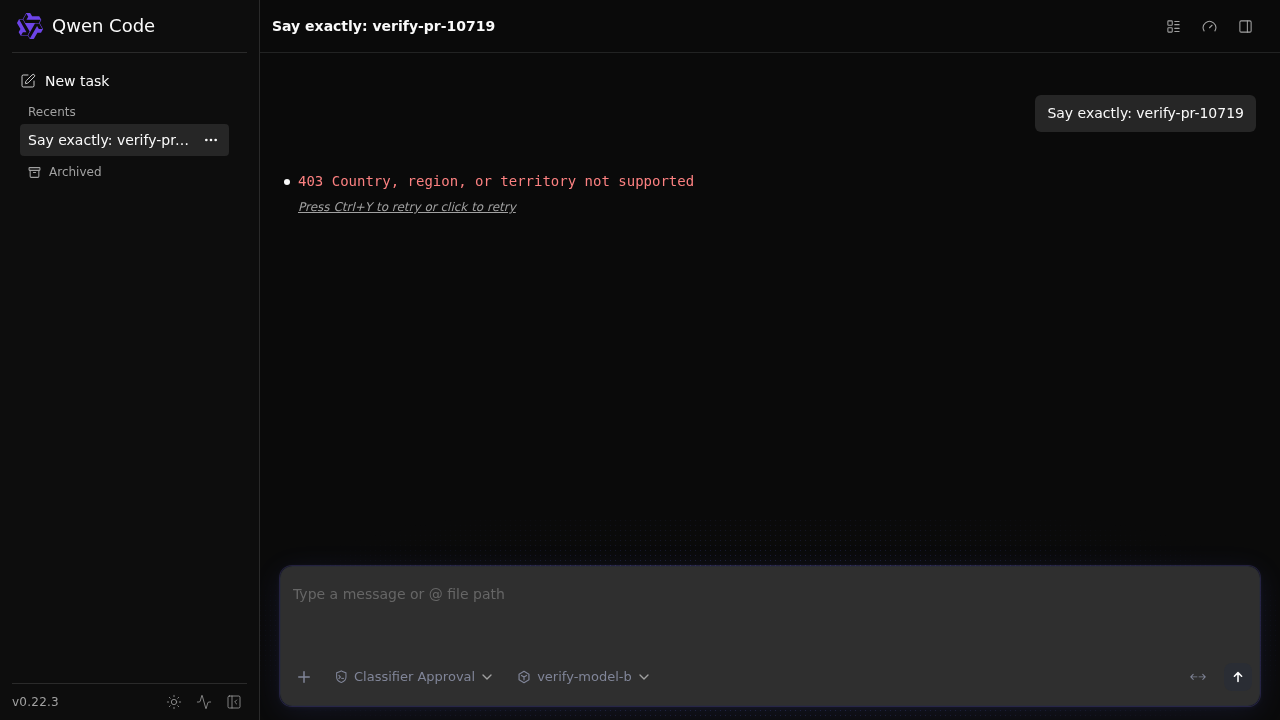
Task: Open the Classifier Approval dropdown
Action: pos(414,677)
